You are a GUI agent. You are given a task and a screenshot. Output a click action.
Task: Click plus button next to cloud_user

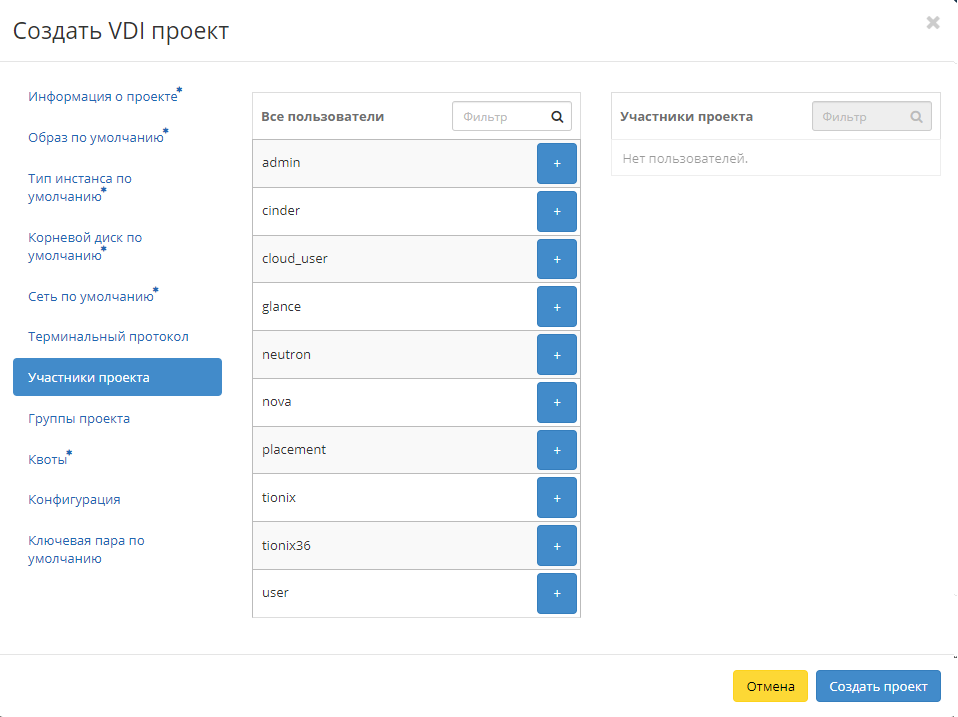tap(556, 259)
